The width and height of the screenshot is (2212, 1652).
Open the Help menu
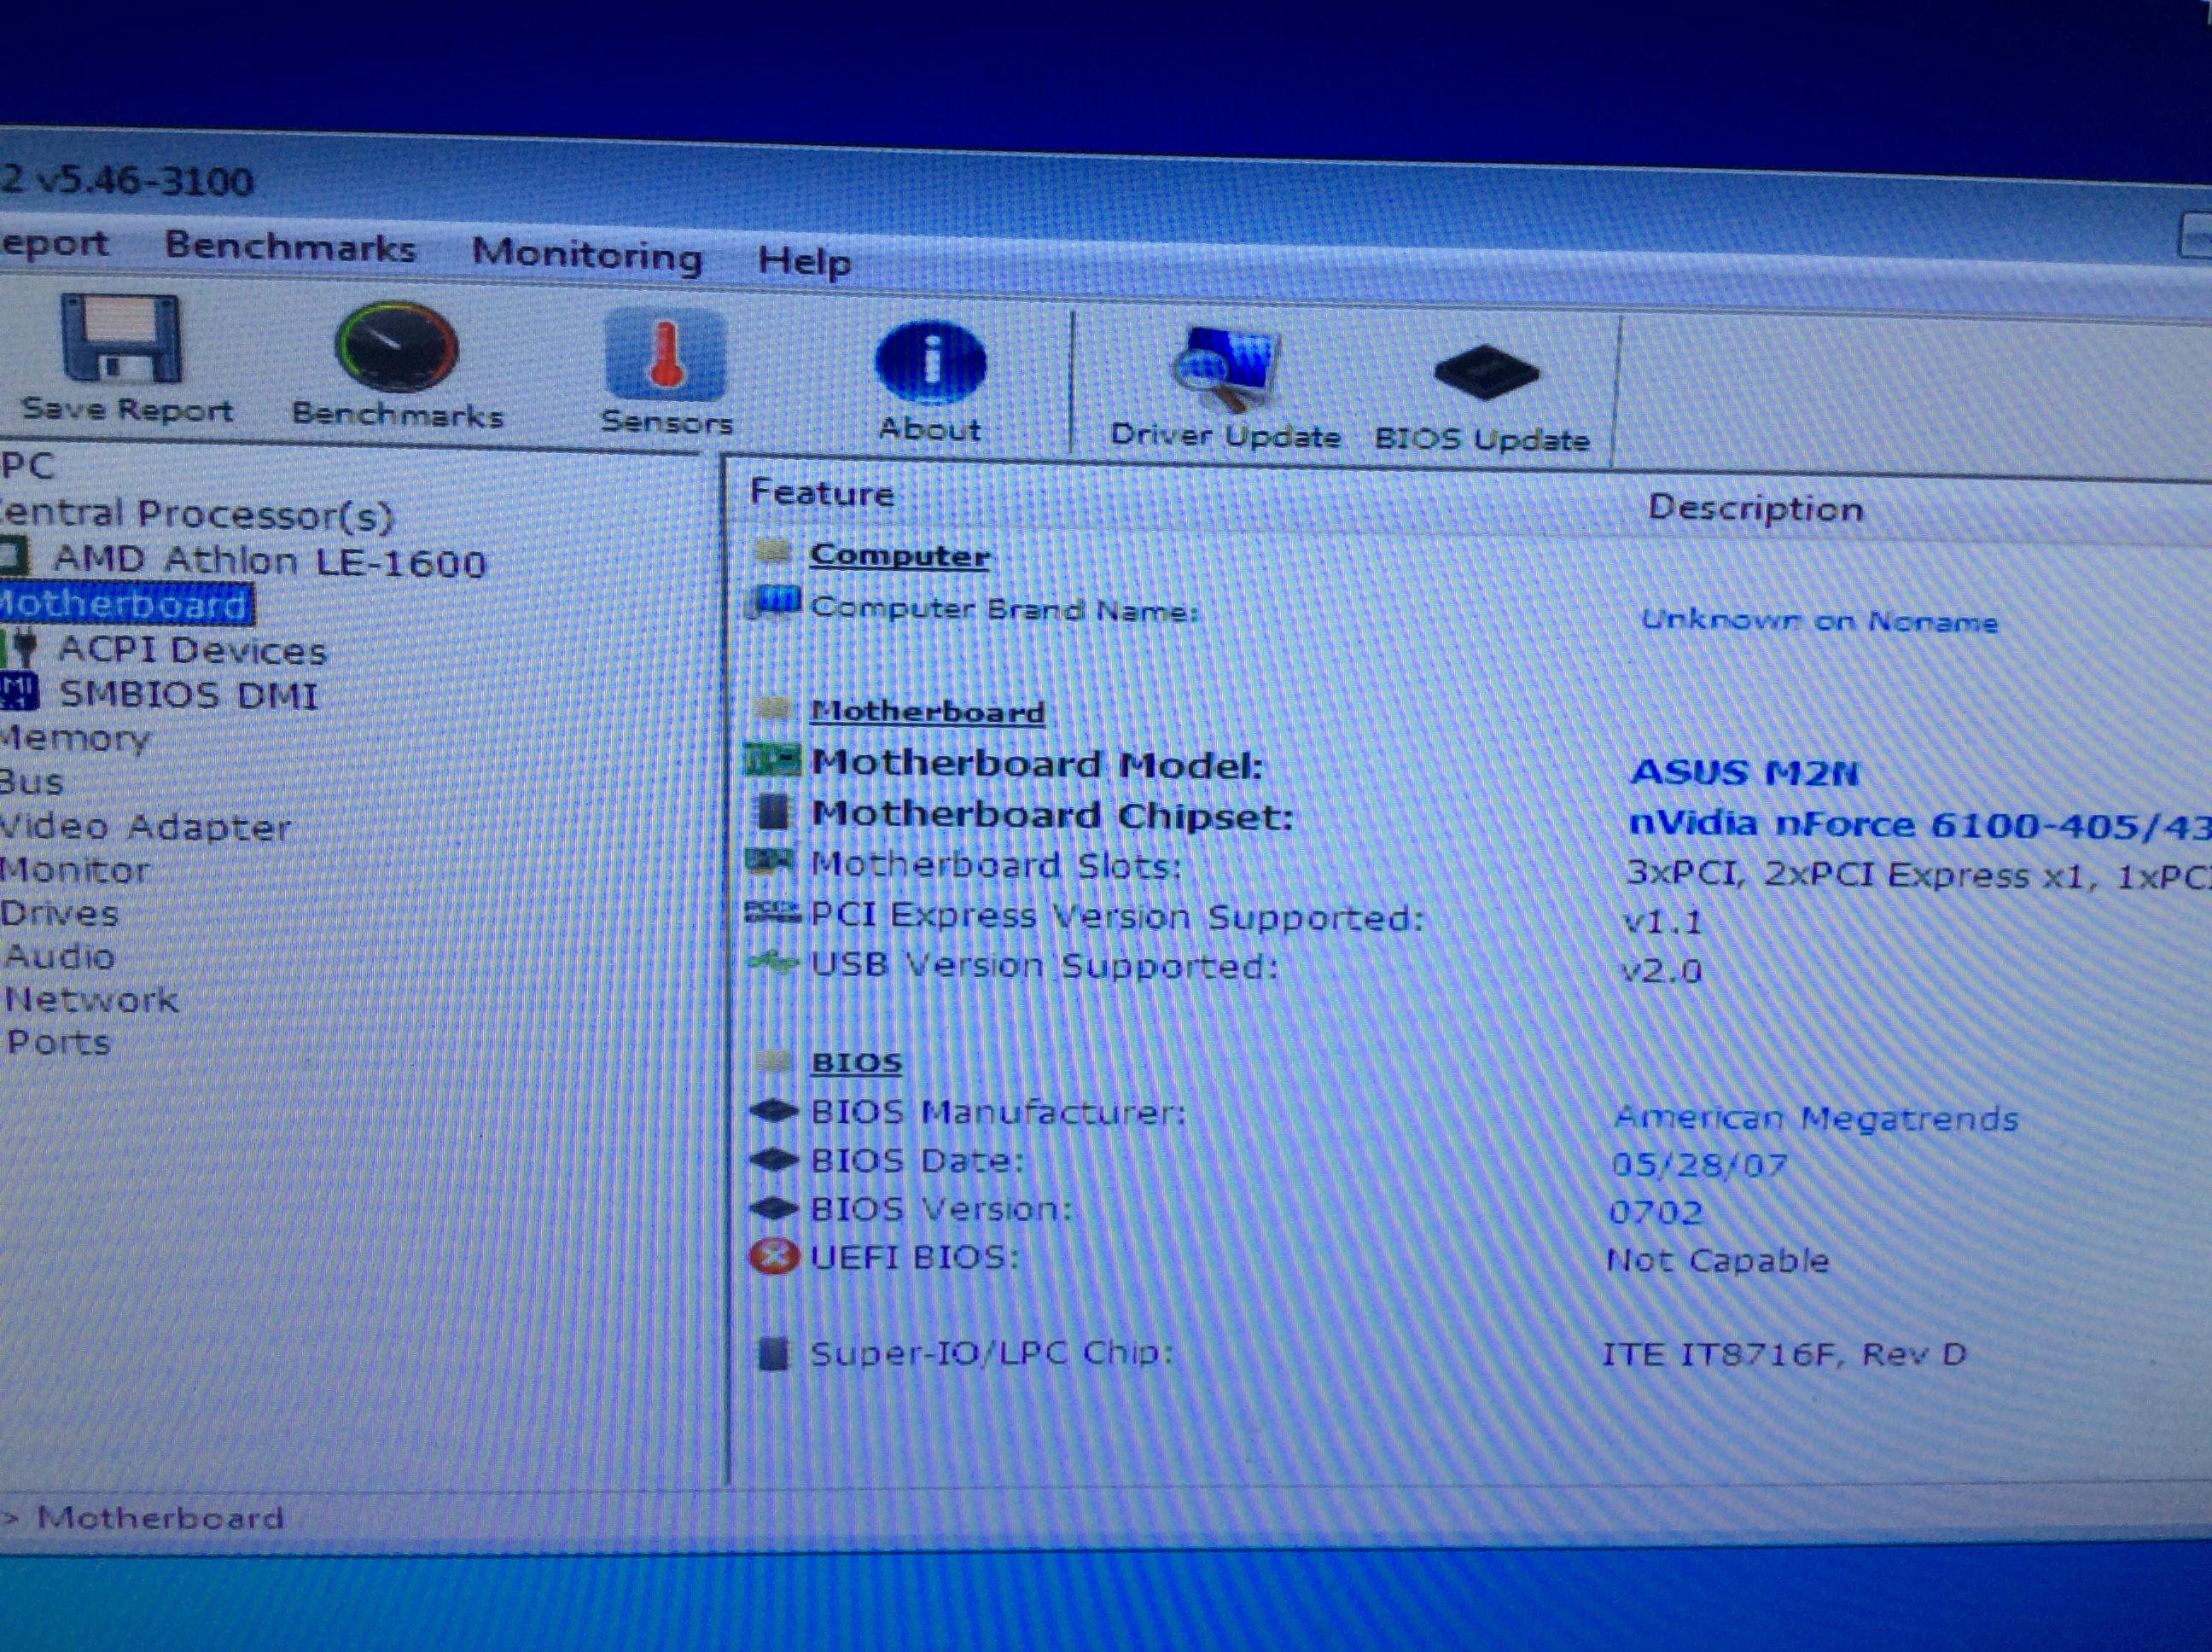click(804, 262)
